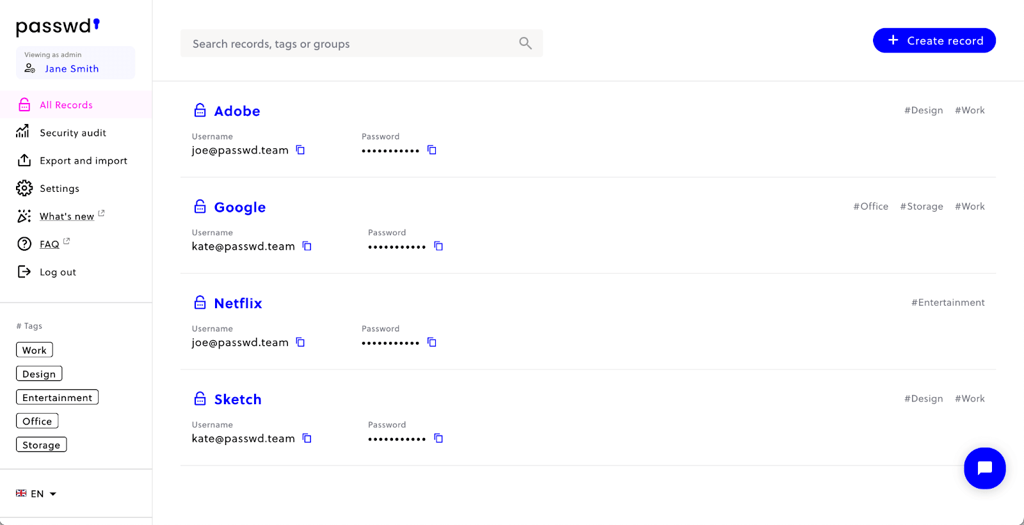Click Jane Smith admin profile name

72,69
